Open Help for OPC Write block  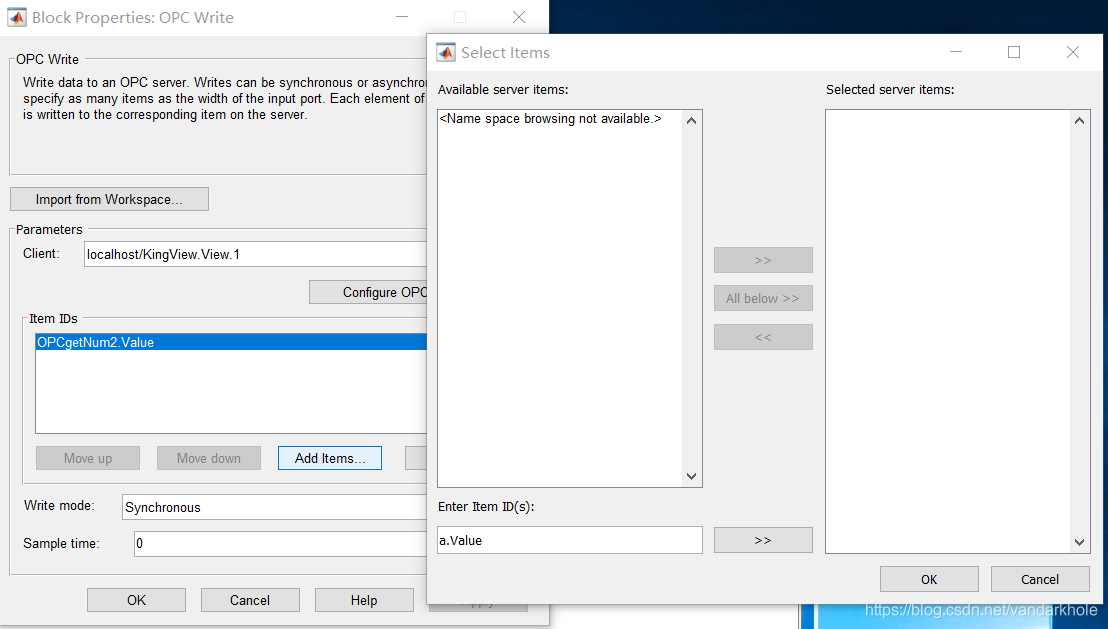click(x=364, y=600)
